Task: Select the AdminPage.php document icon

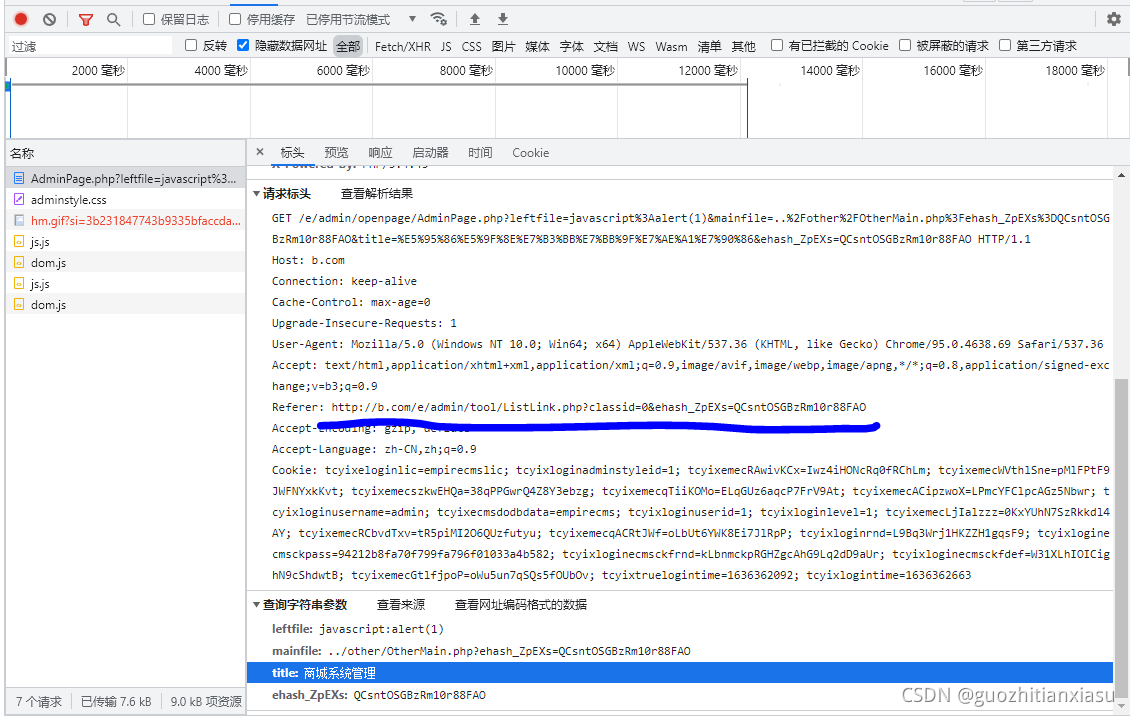Action: coord(19,179)
